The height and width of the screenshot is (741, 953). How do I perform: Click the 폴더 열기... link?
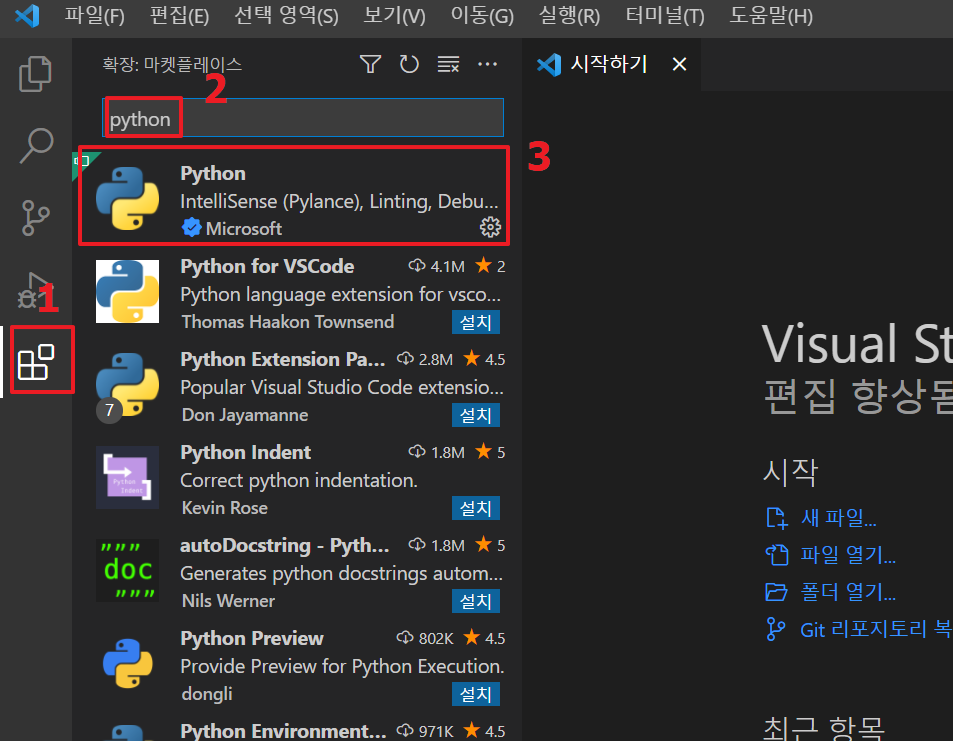848,592
